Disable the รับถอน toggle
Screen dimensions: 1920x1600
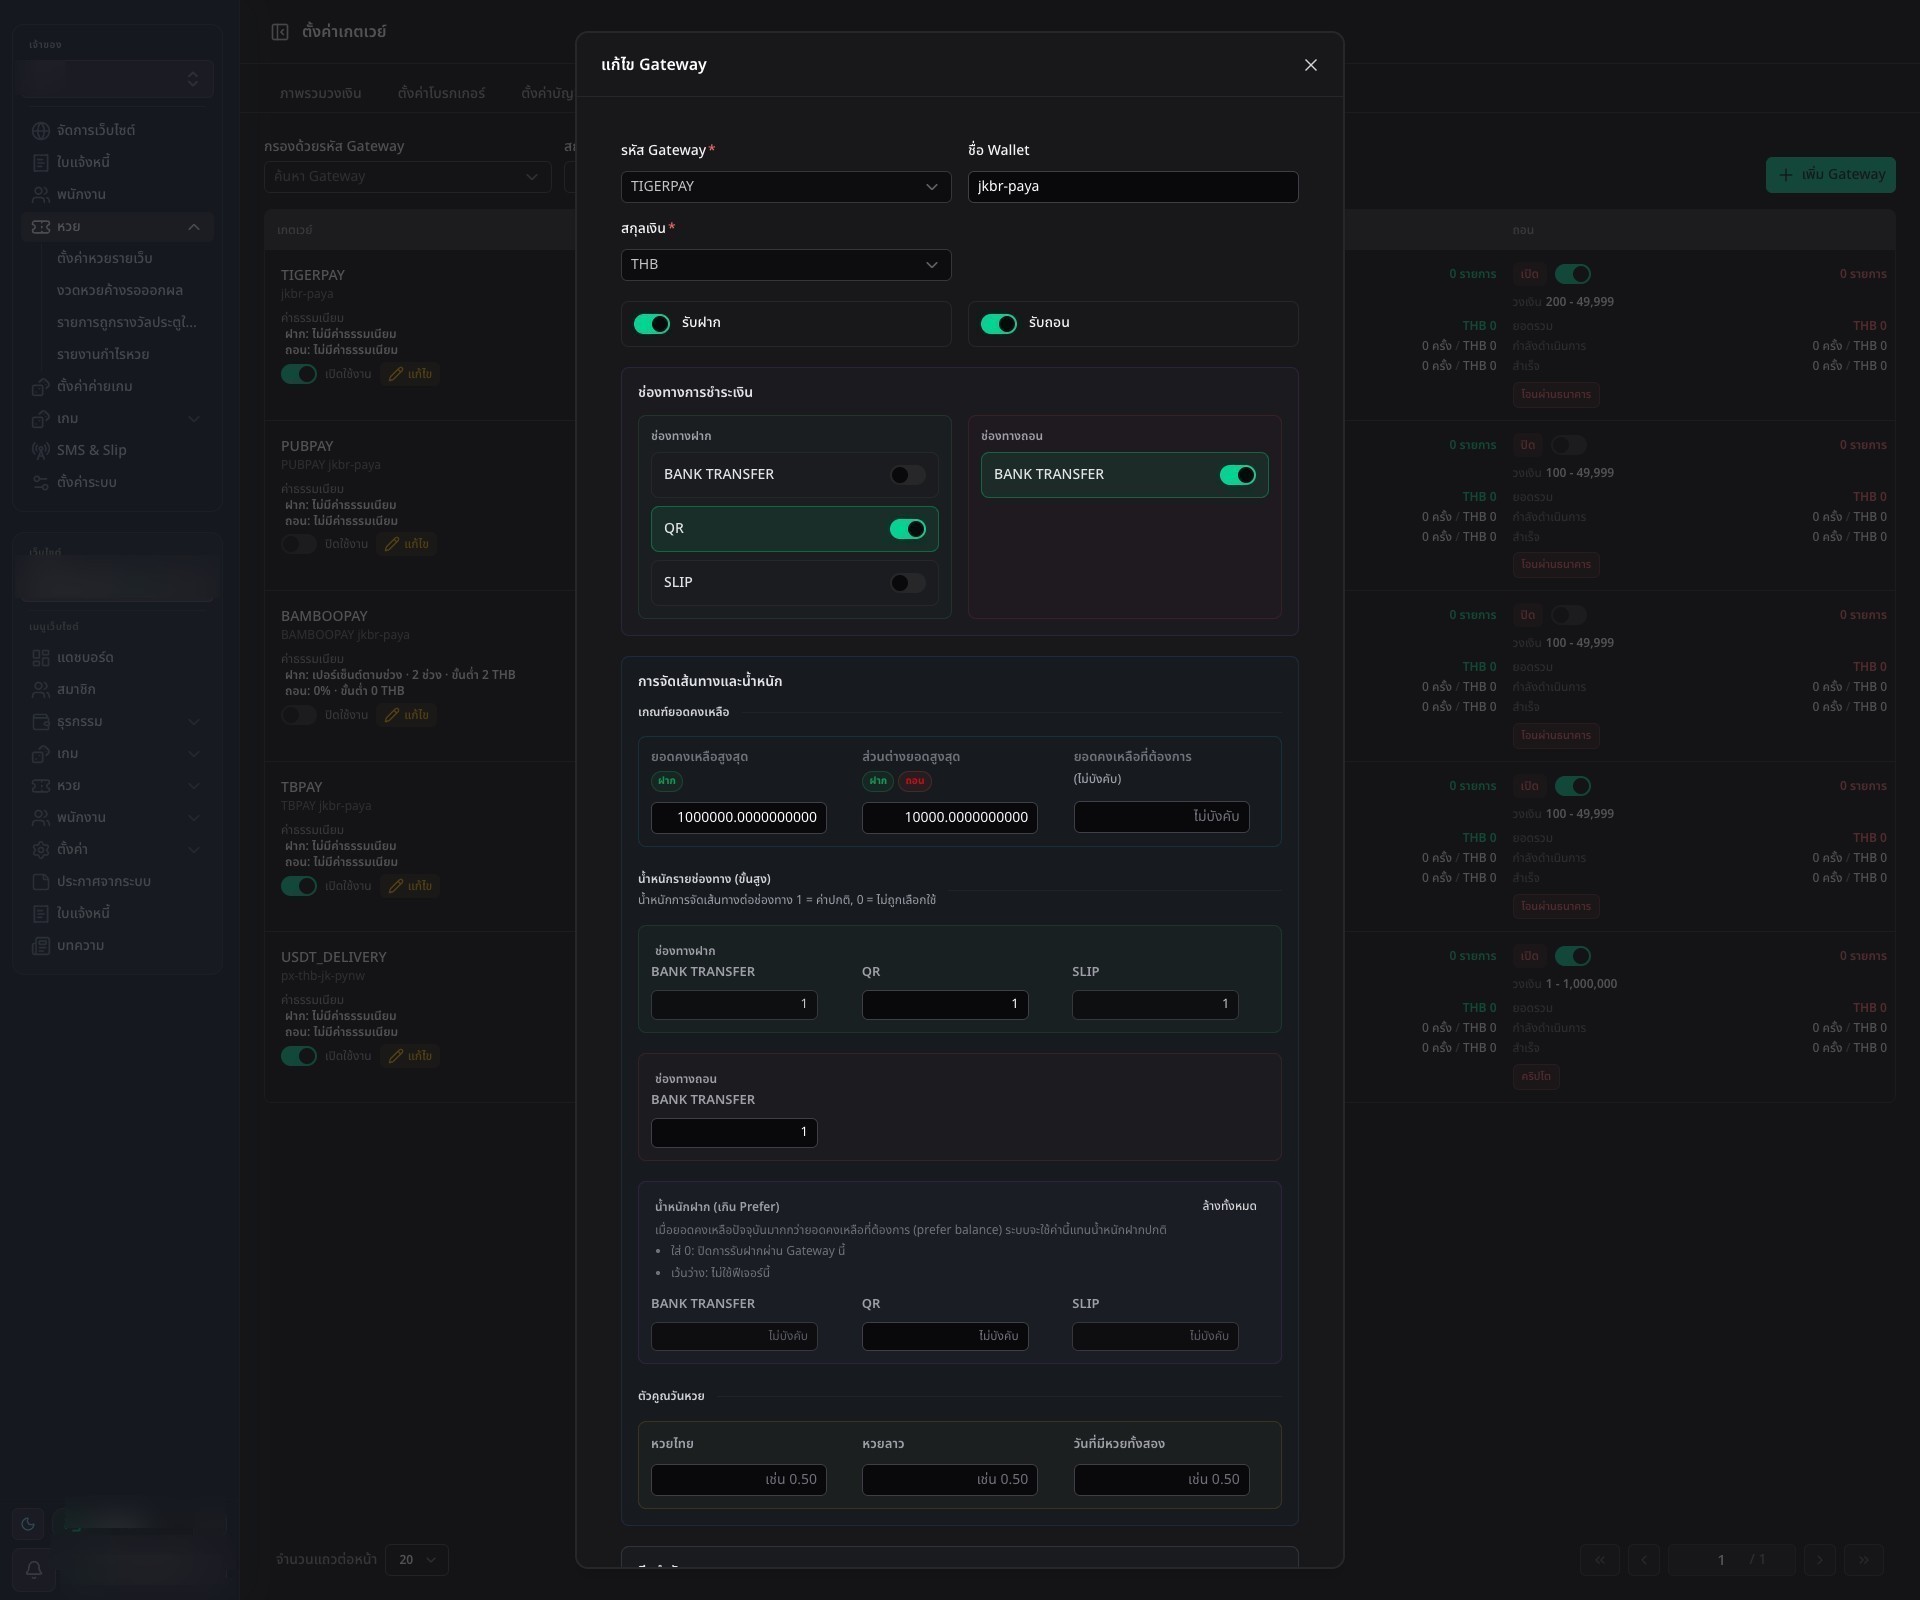coord(998,324)
